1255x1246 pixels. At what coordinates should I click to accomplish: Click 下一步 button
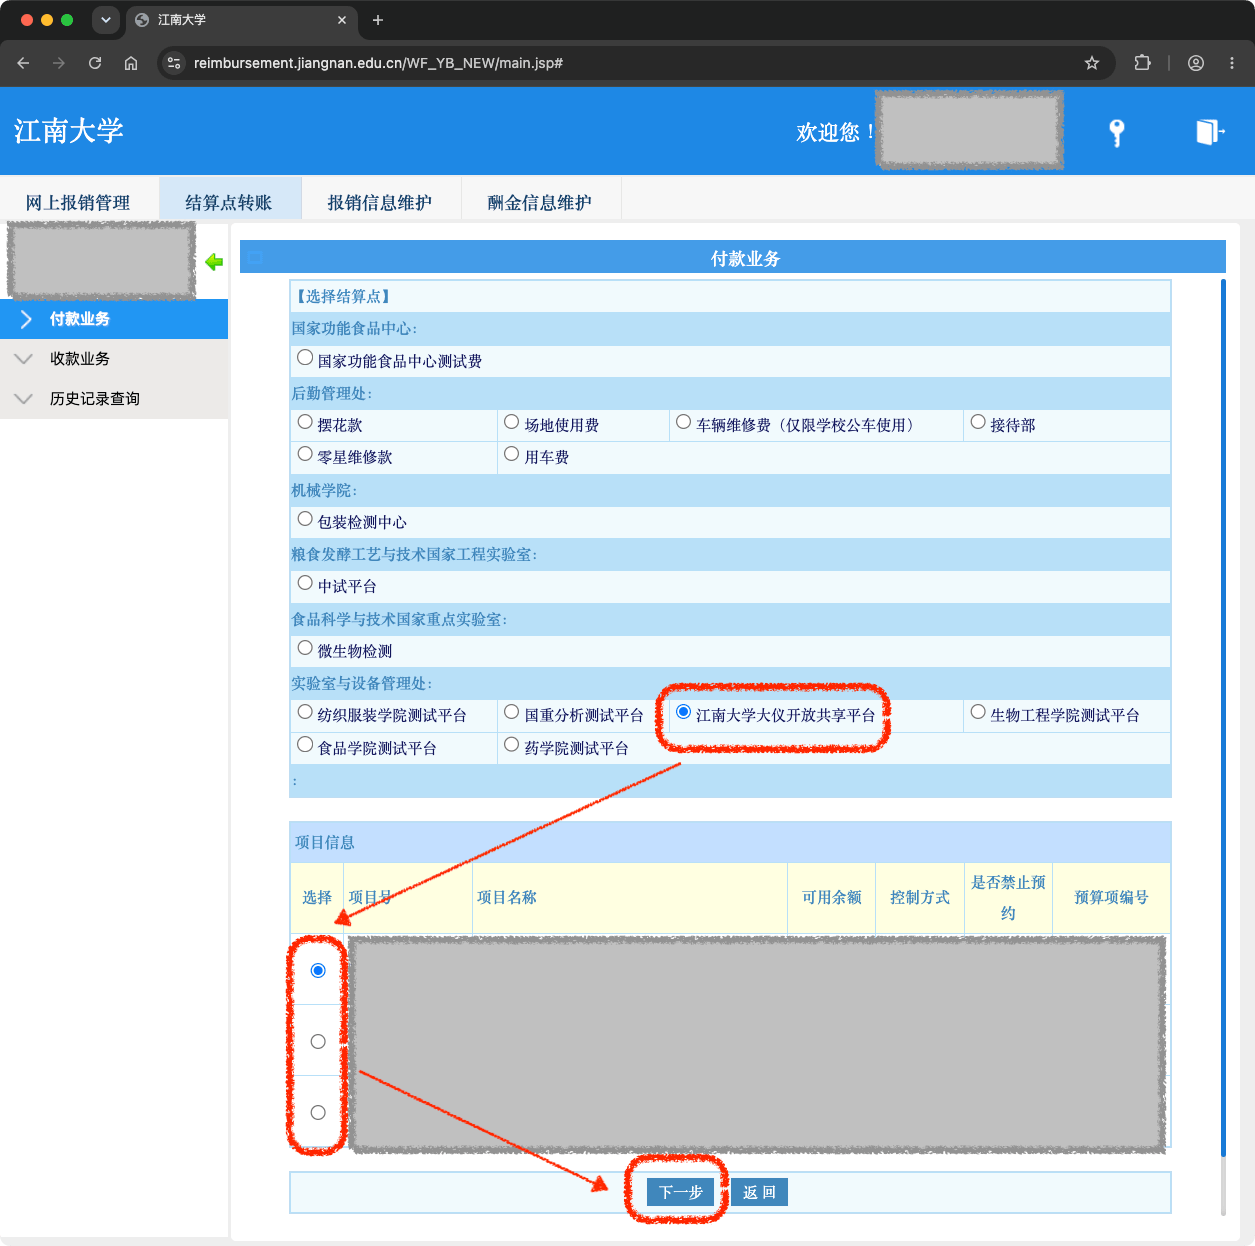pyautogui.click(x=680, y=1192)
